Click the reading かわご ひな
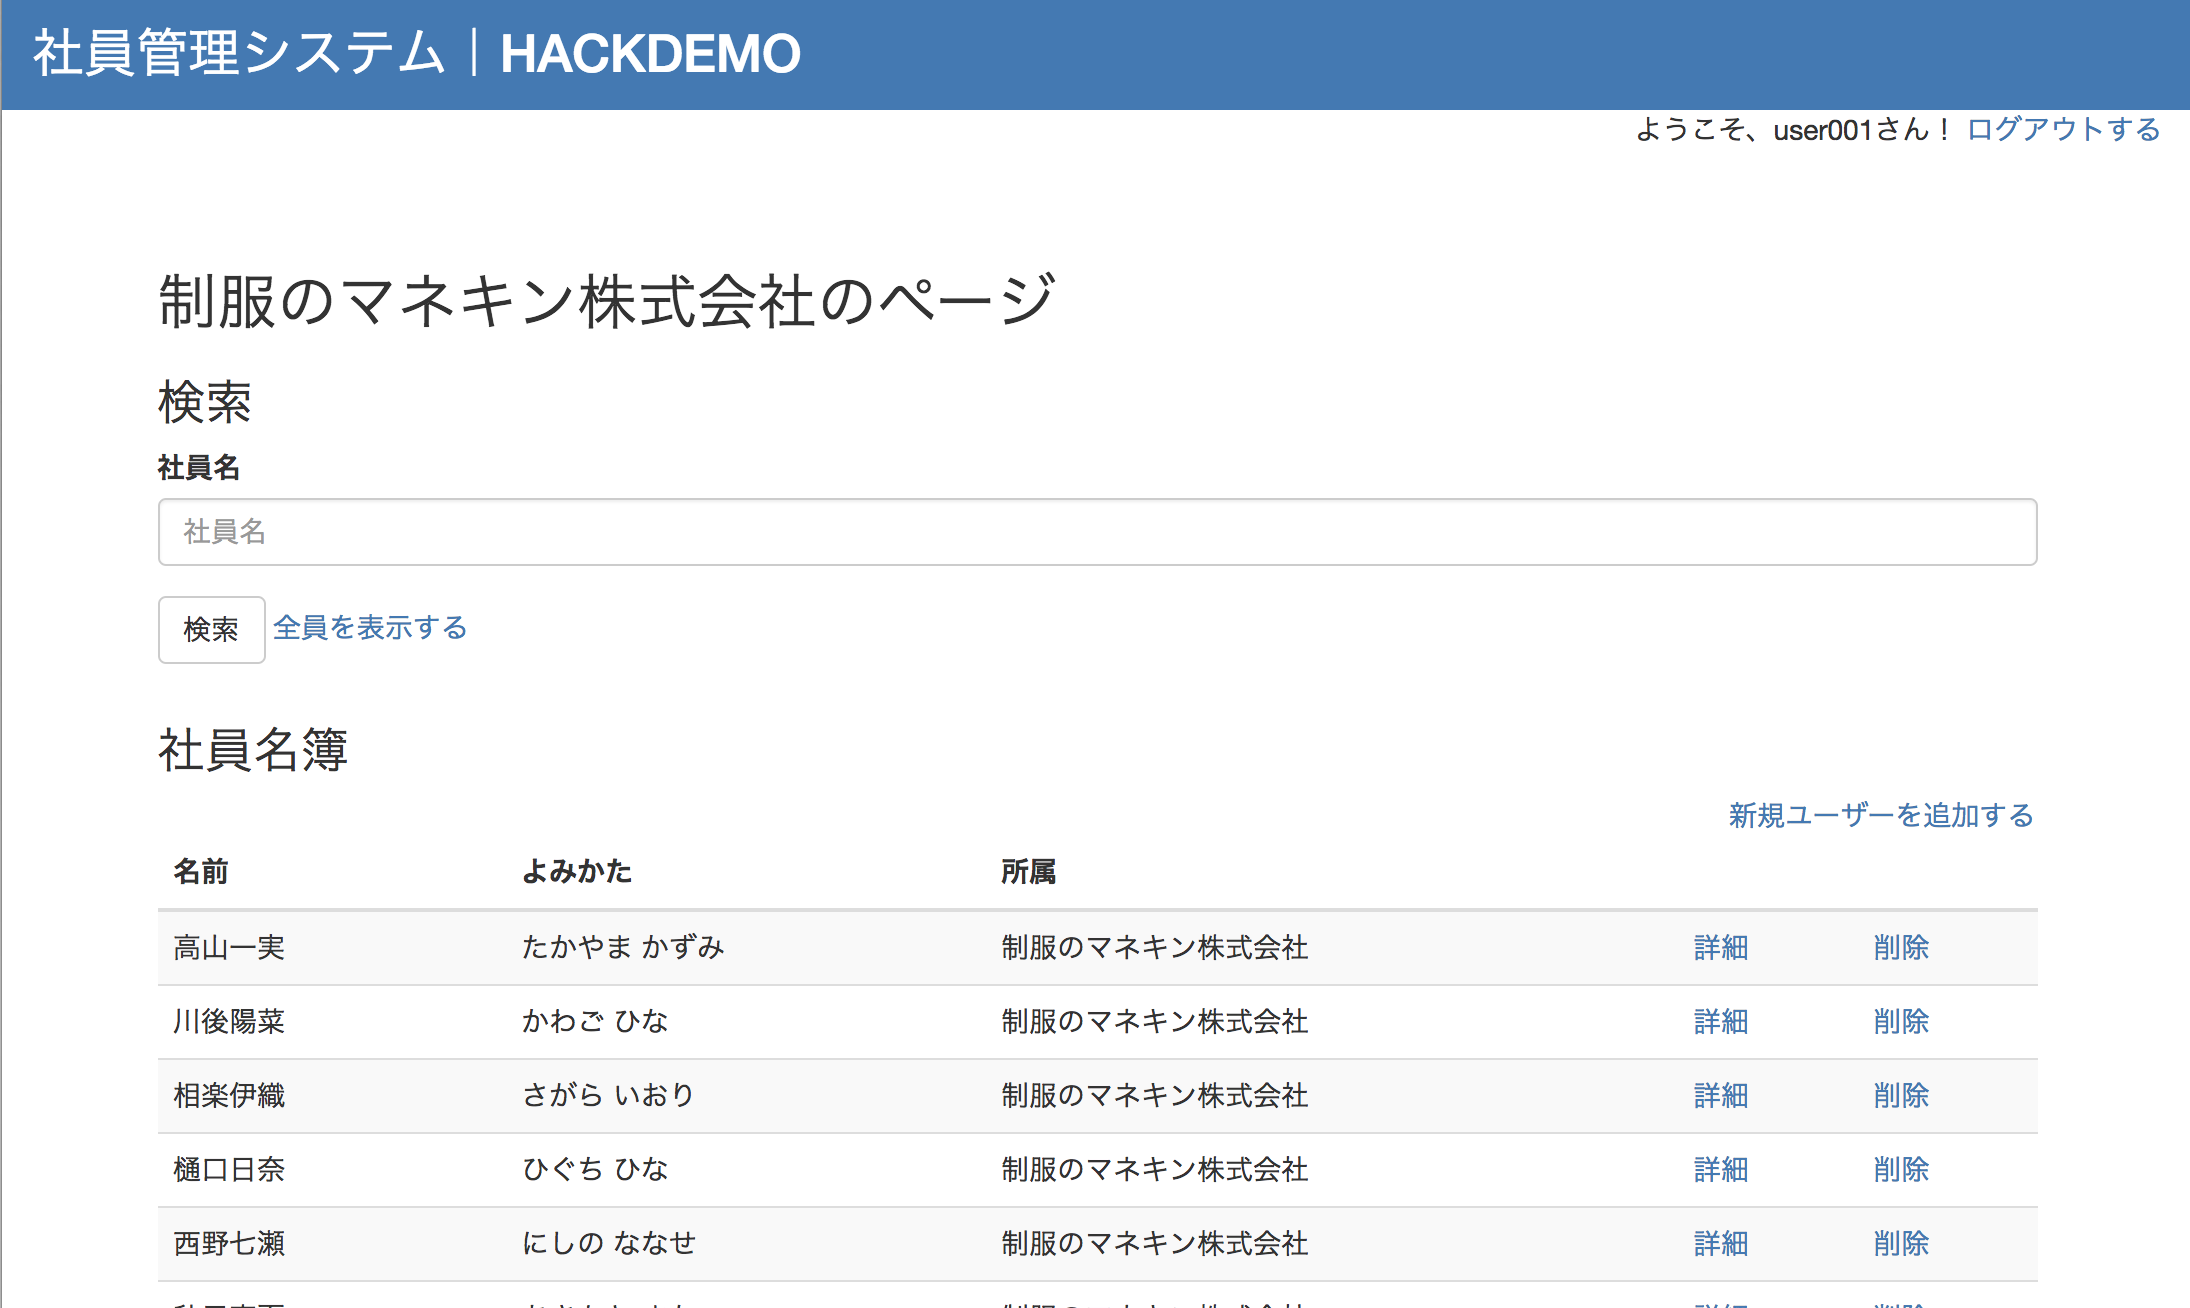 pyautogui.click(x=595, y=1022)
